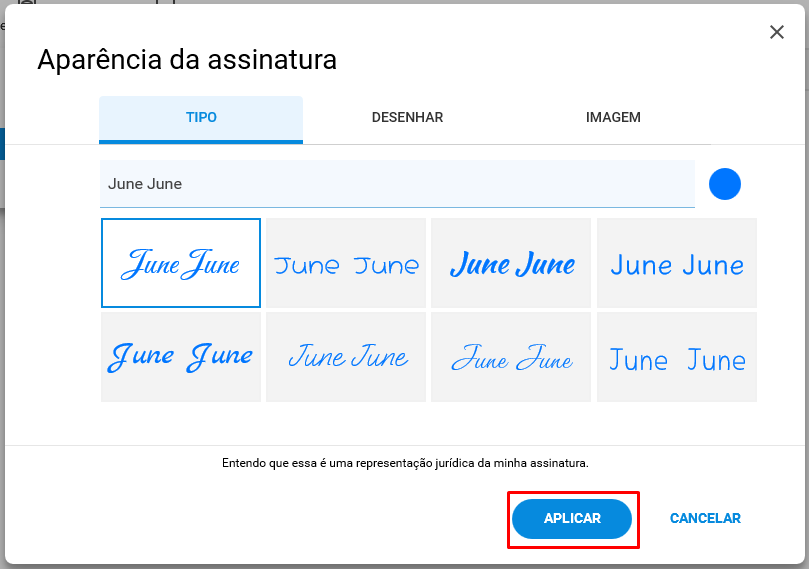Screen dimensions: 809x569
Task: Click the dimmed backdrop outside the dialog
Action: pos(2,361)
